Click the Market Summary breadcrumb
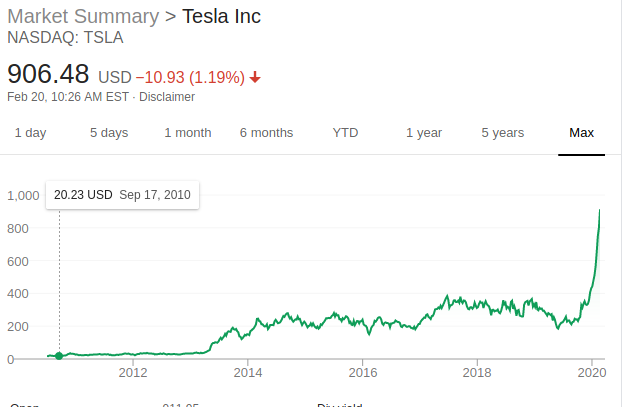The height and width of the screenshot is (407, 624). [x=82, y=17]
